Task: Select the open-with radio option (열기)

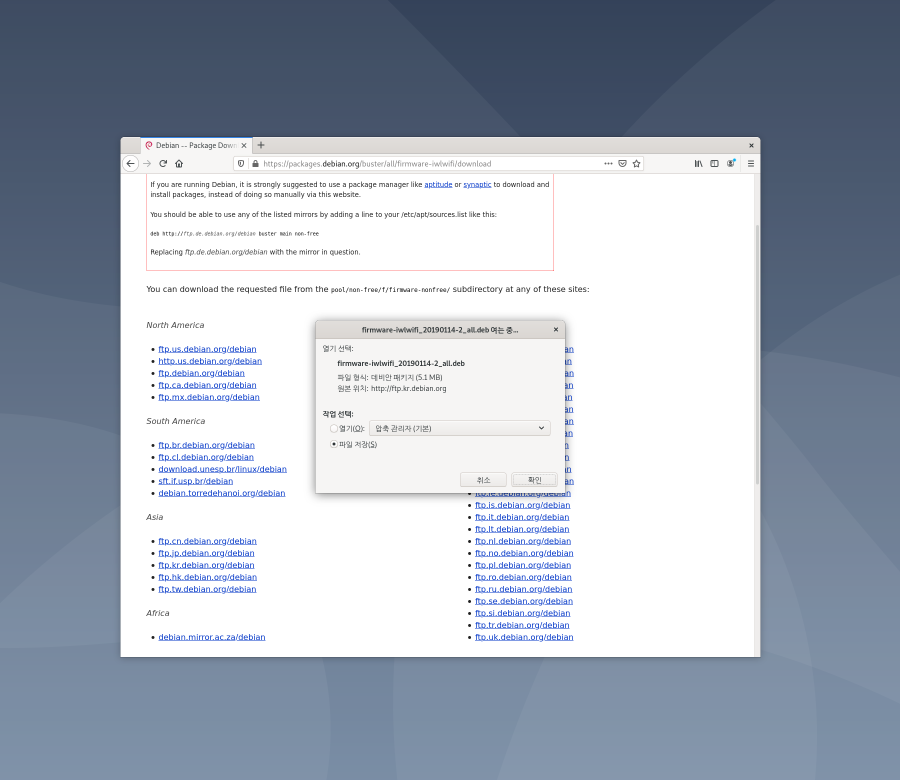Action: pyautogui.click(x=334, y=428)
